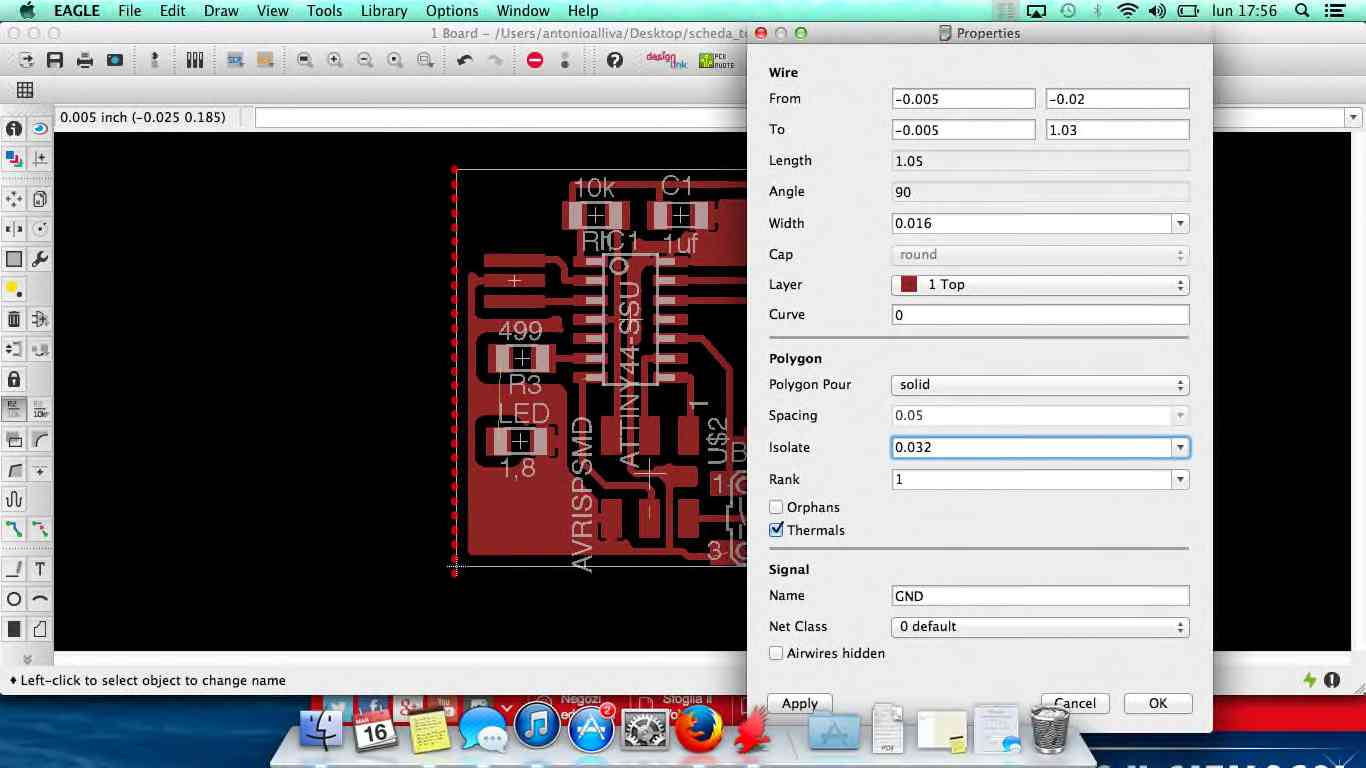Click the Zoom out magnifier icon

[x=365, y=60]
